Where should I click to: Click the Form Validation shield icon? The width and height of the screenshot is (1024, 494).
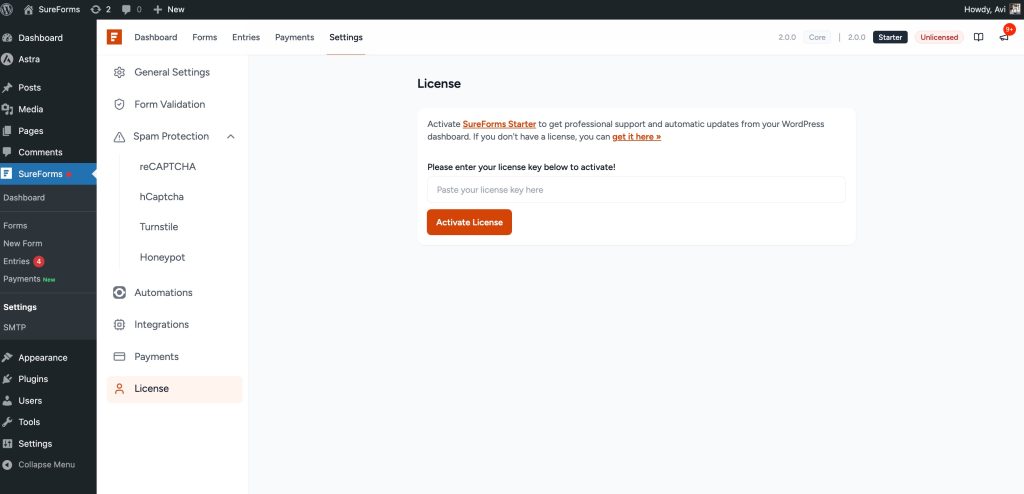[119, 105]
